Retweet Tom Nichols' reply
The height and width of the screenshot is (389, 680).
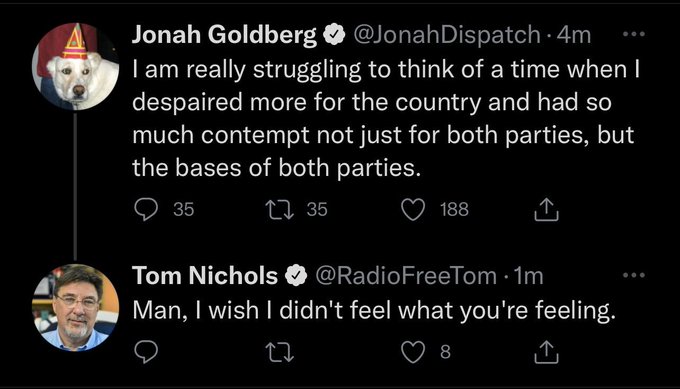click(280, 352)
